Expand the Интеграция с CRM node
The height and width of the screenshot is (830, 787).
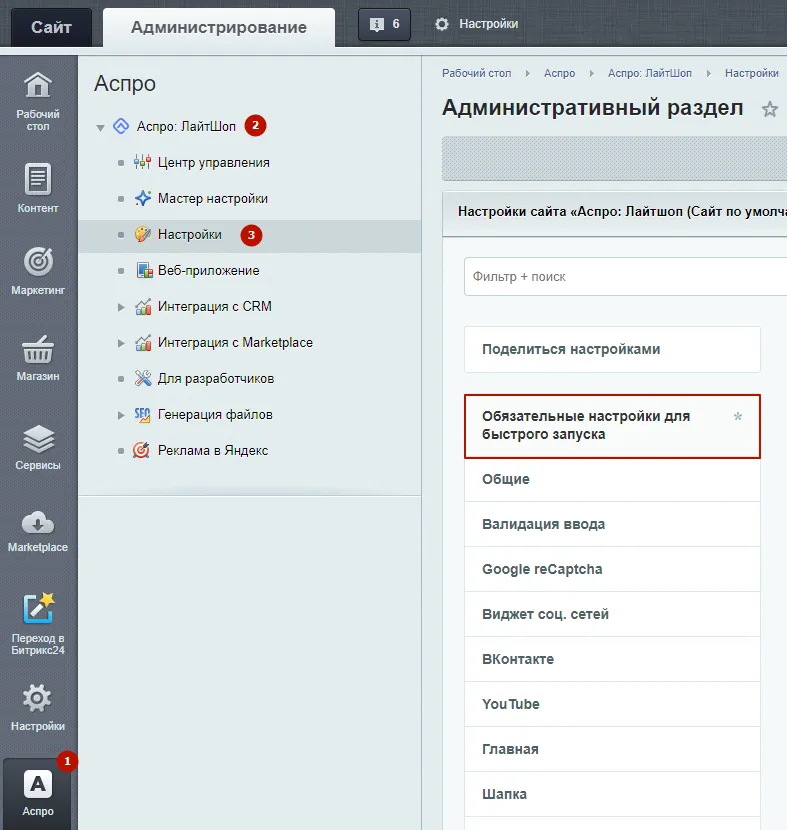coord(121,307)
